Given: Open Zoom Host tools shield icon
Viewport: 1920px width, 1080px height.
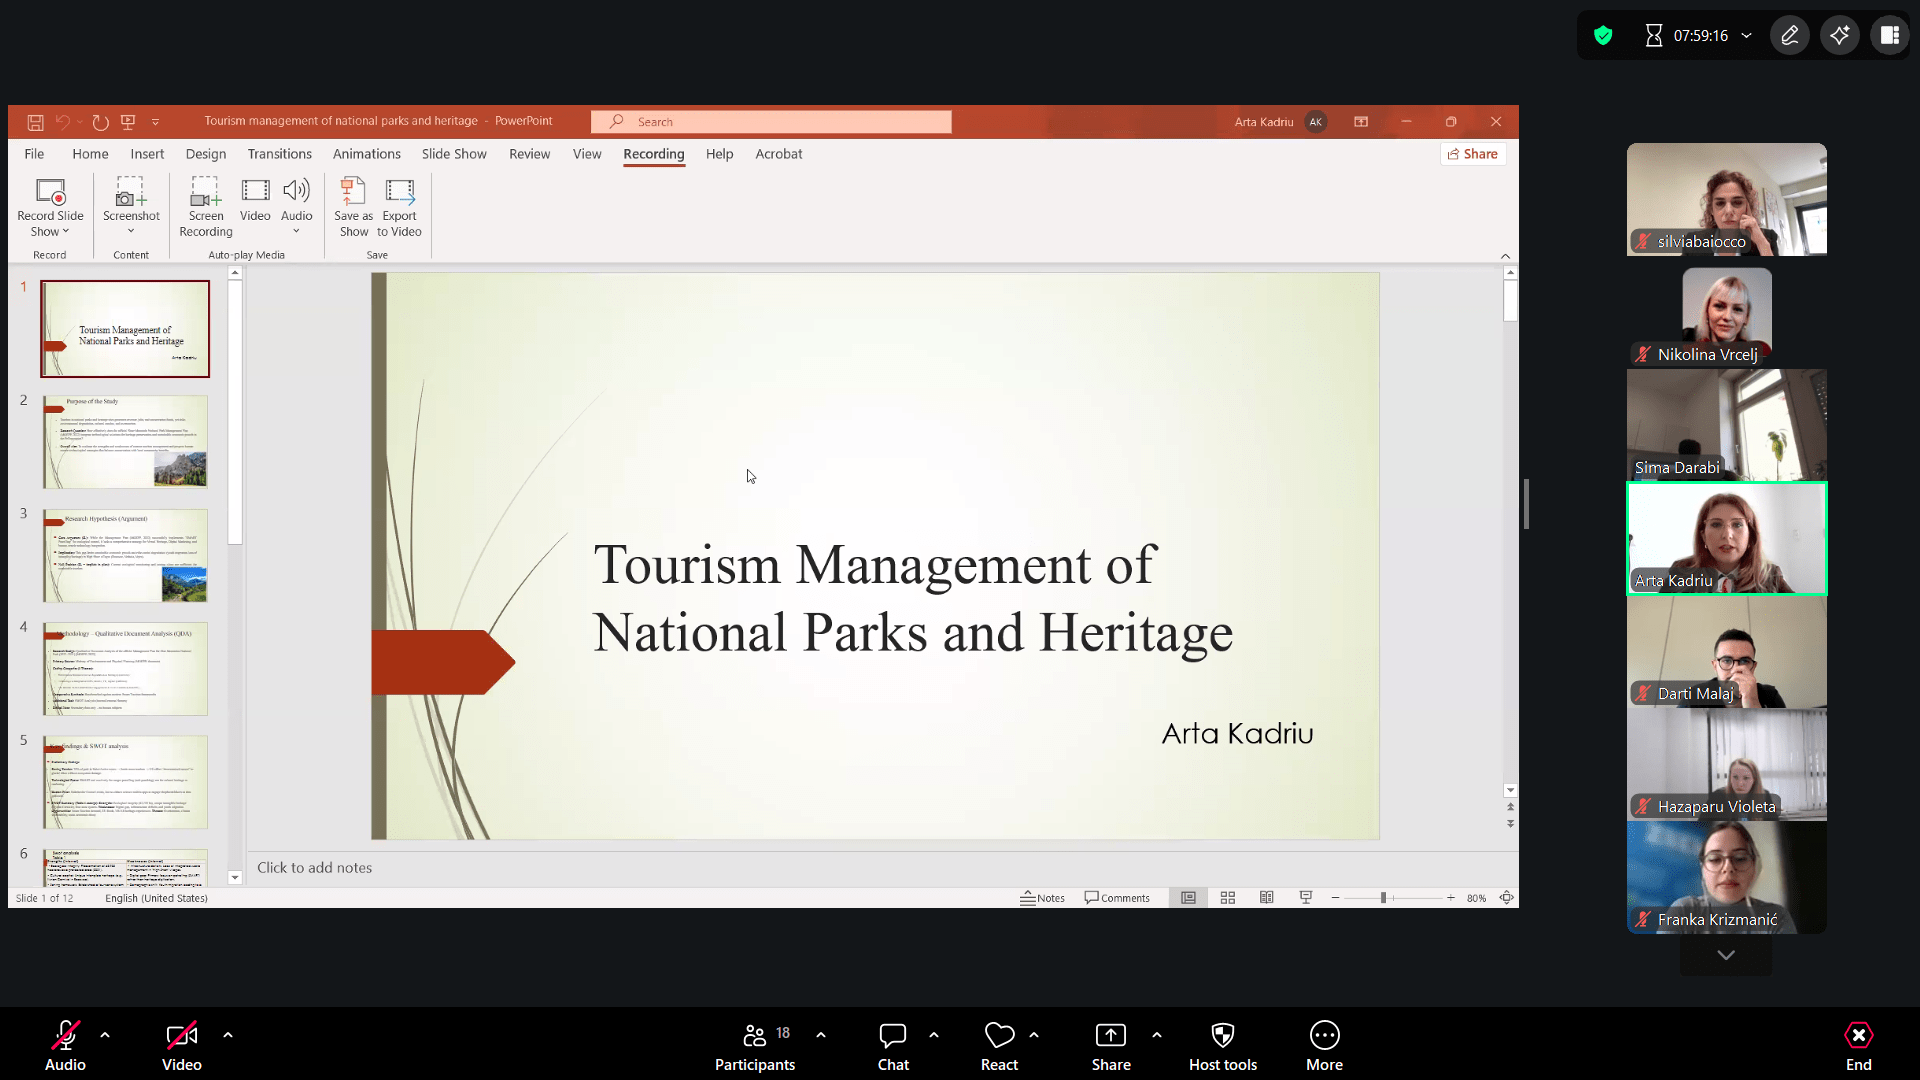Looking at the screenshot, I should click(1222, 1035).
